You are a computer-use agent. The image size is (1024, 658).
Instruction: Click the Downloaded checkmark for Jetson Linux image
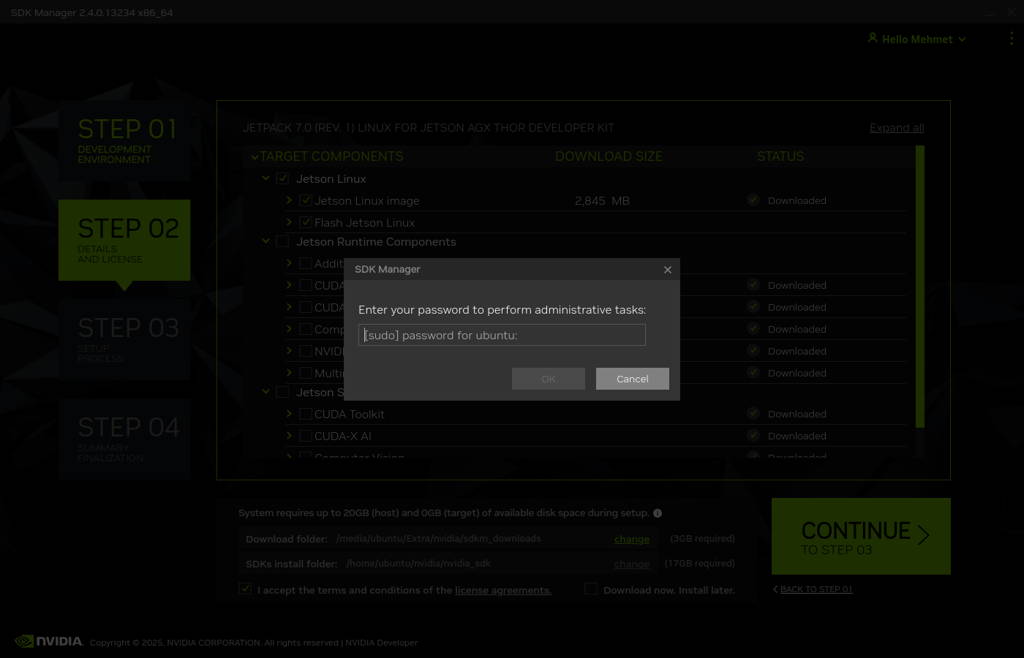coord(752,200)
